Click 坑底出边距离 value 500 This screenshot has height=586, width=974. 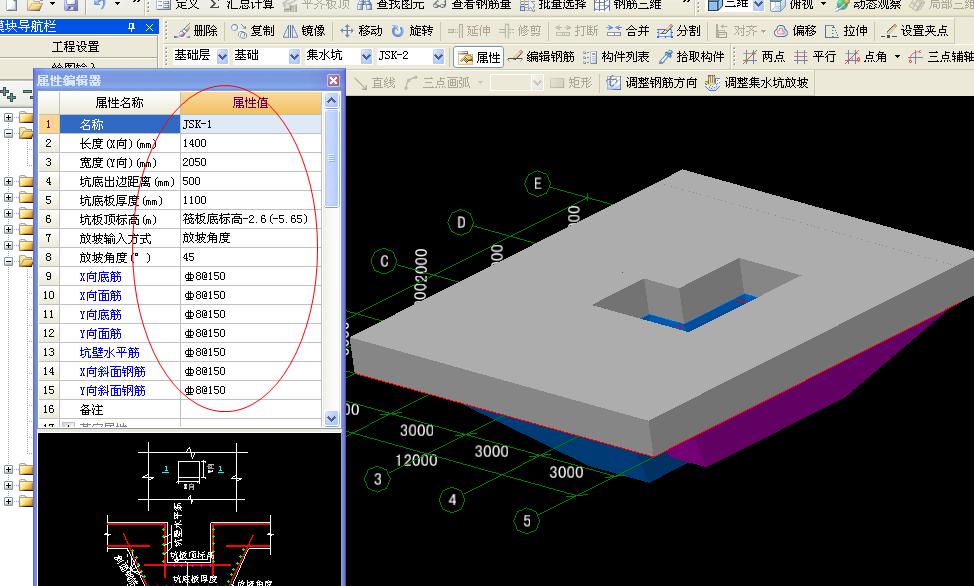click(250, 181)
